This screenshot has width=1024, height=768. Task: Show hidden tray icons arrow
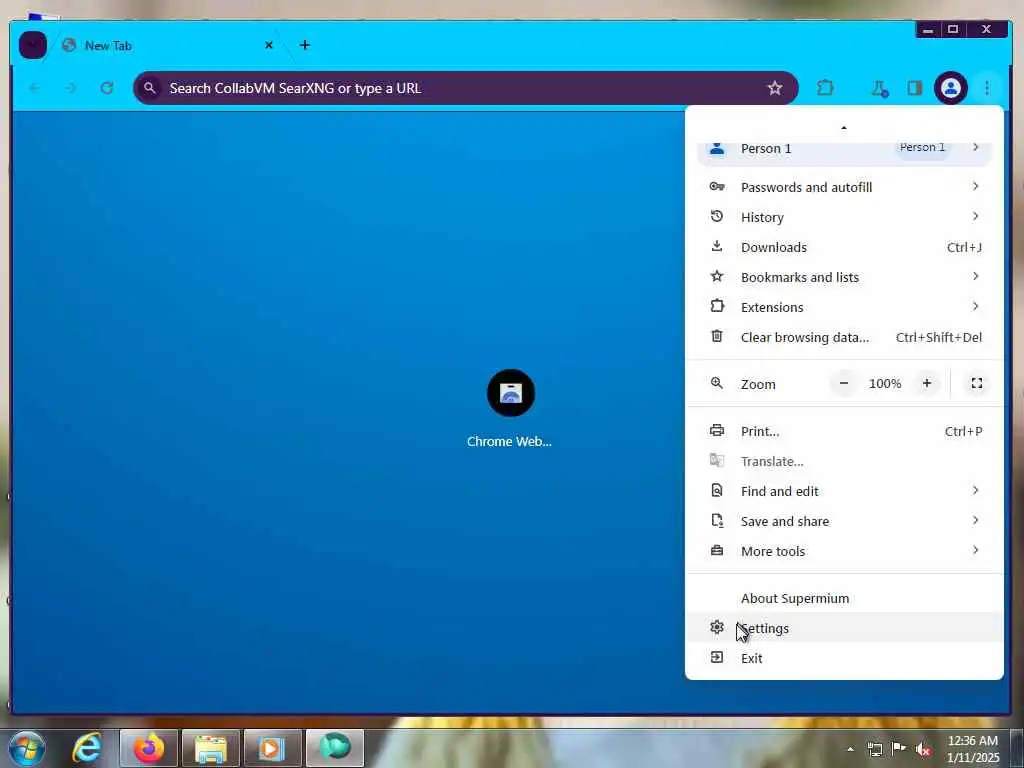tap(850, 749)
